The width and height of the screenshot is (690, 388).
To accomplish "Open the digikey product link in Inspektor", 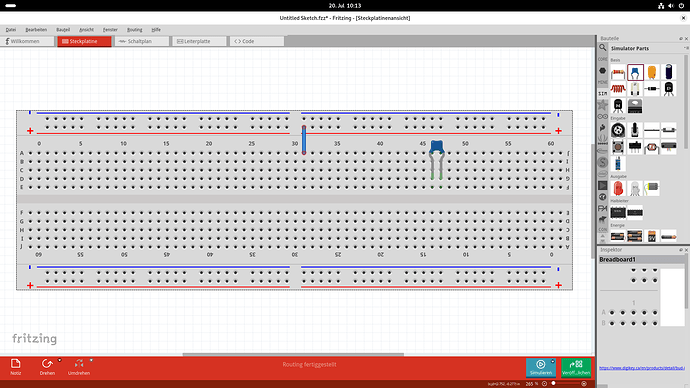I will click(642, 368).
